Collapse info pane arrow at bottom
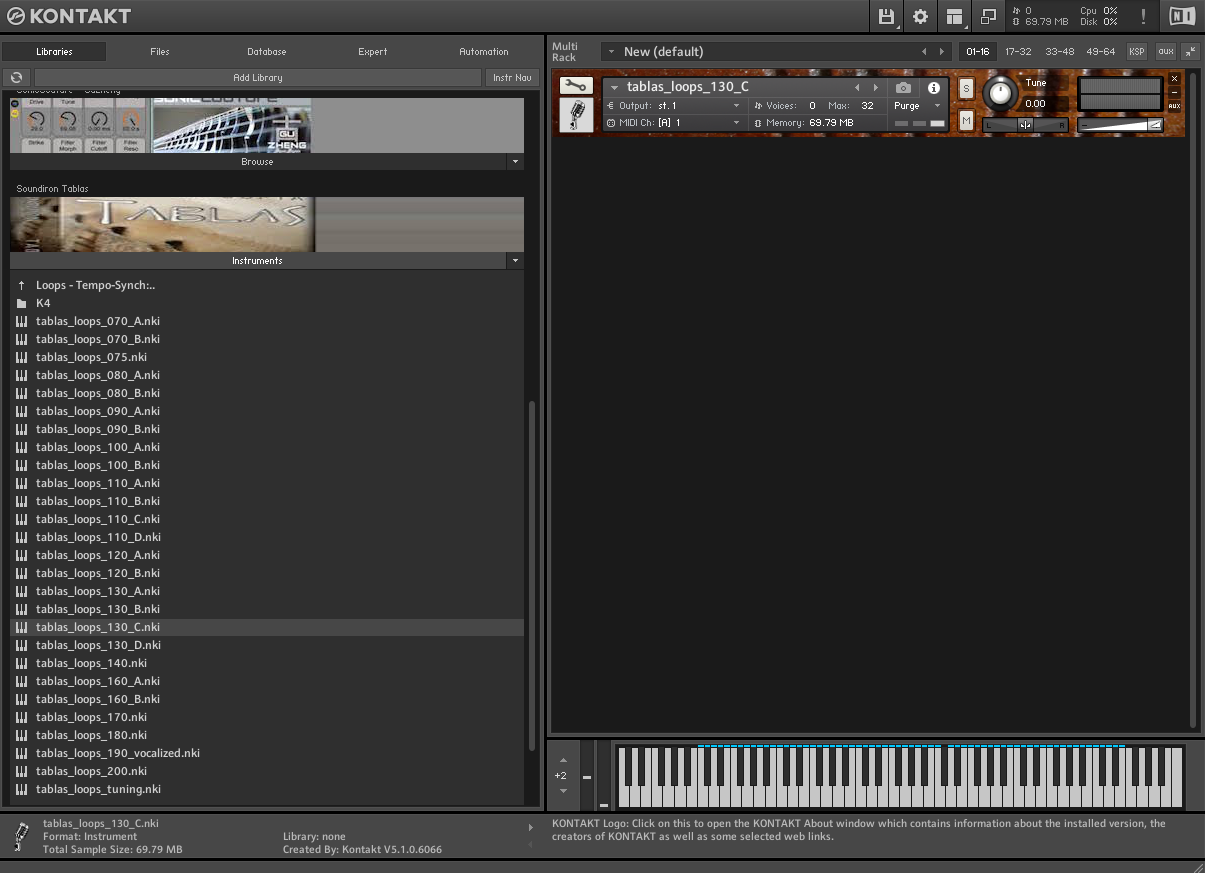Image resolution: width=1205 pixels, height=873 pixels. (531, 827)
